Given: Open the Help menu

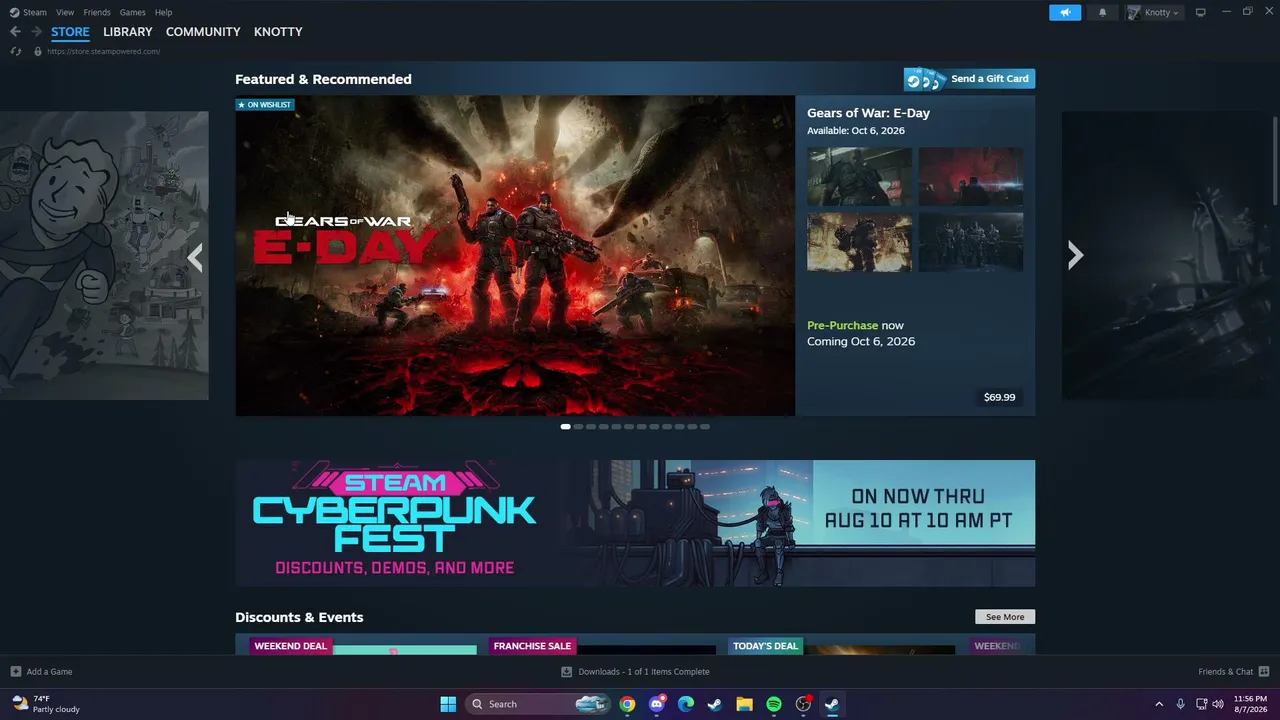Looking at the screenshot, I should pos(163,12).
